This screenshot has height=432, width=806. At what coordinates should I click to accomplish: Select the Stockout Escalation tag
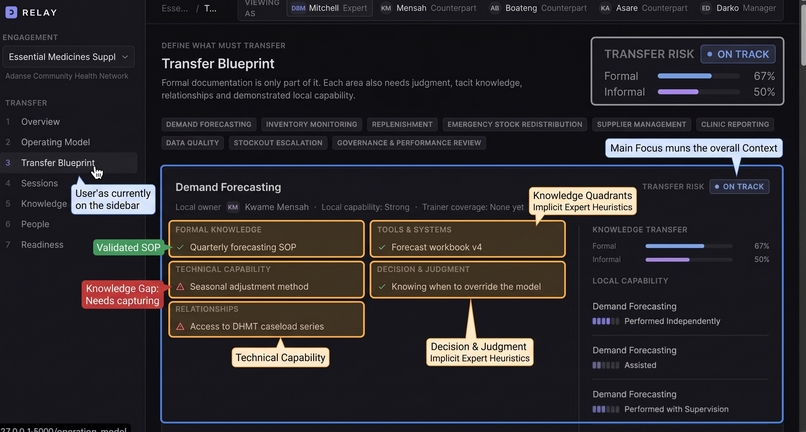pos(278,143)
